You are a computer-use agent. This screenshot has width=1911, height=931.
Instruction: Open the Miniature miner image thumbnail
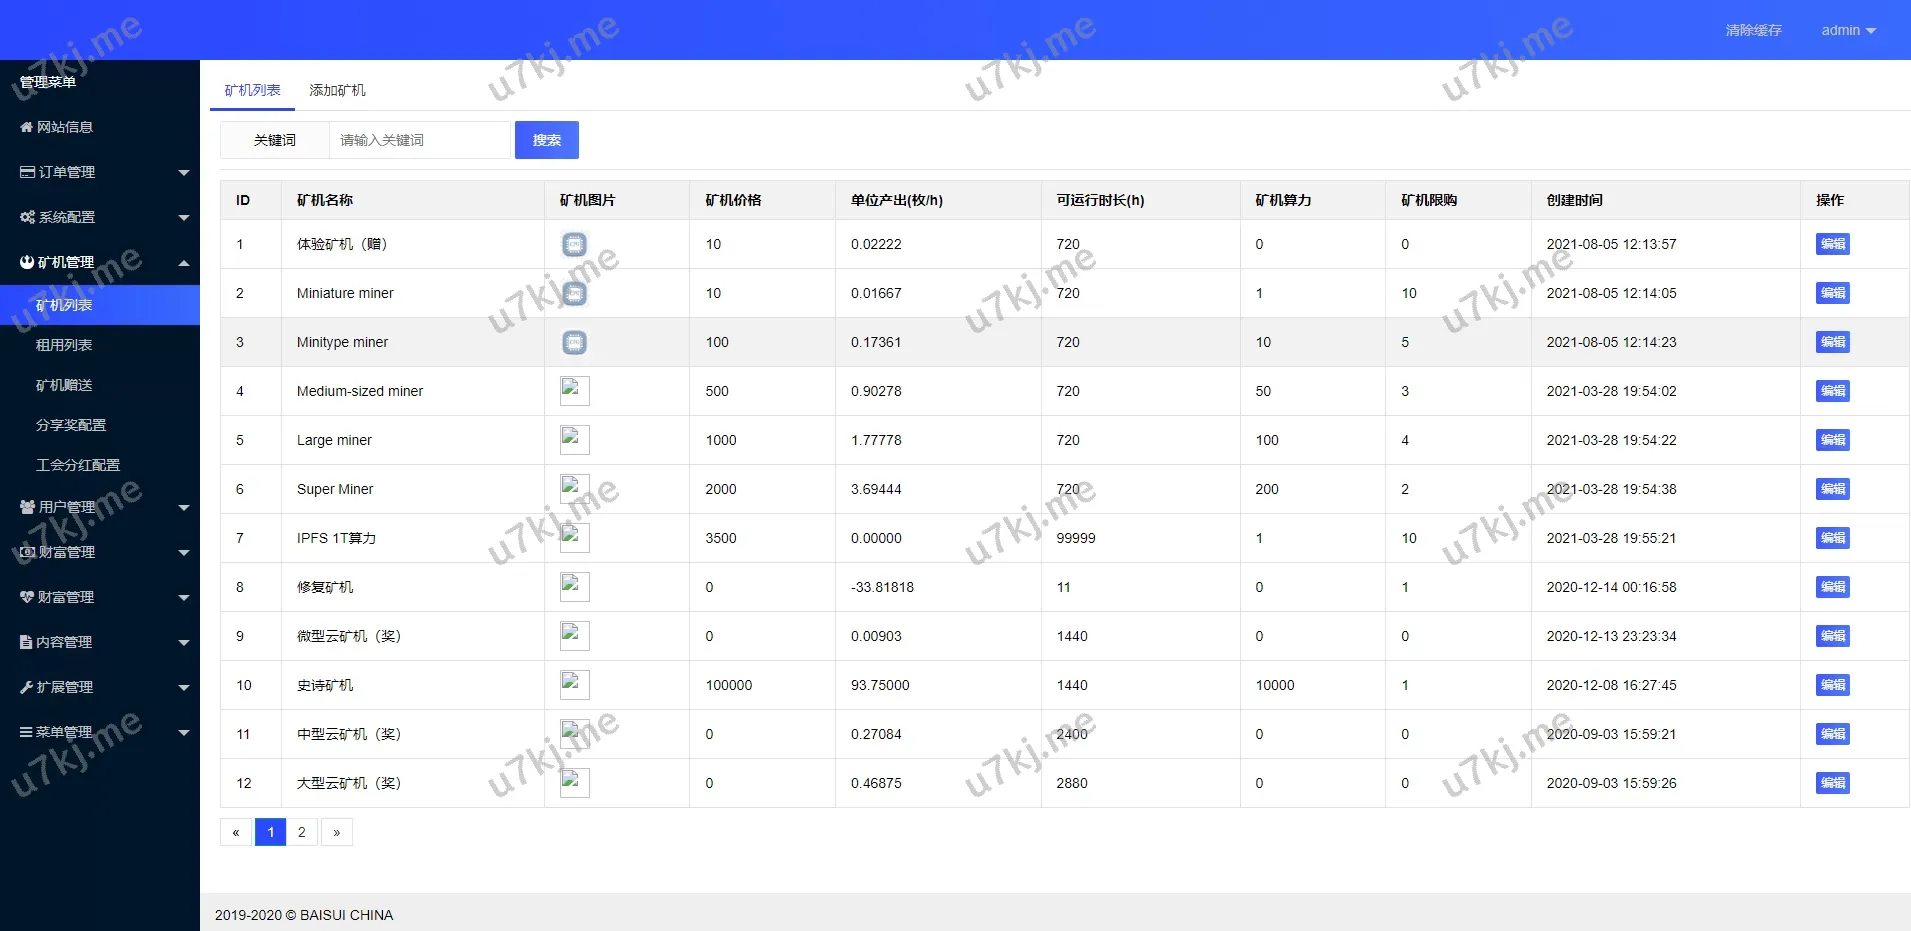(574, 293)
